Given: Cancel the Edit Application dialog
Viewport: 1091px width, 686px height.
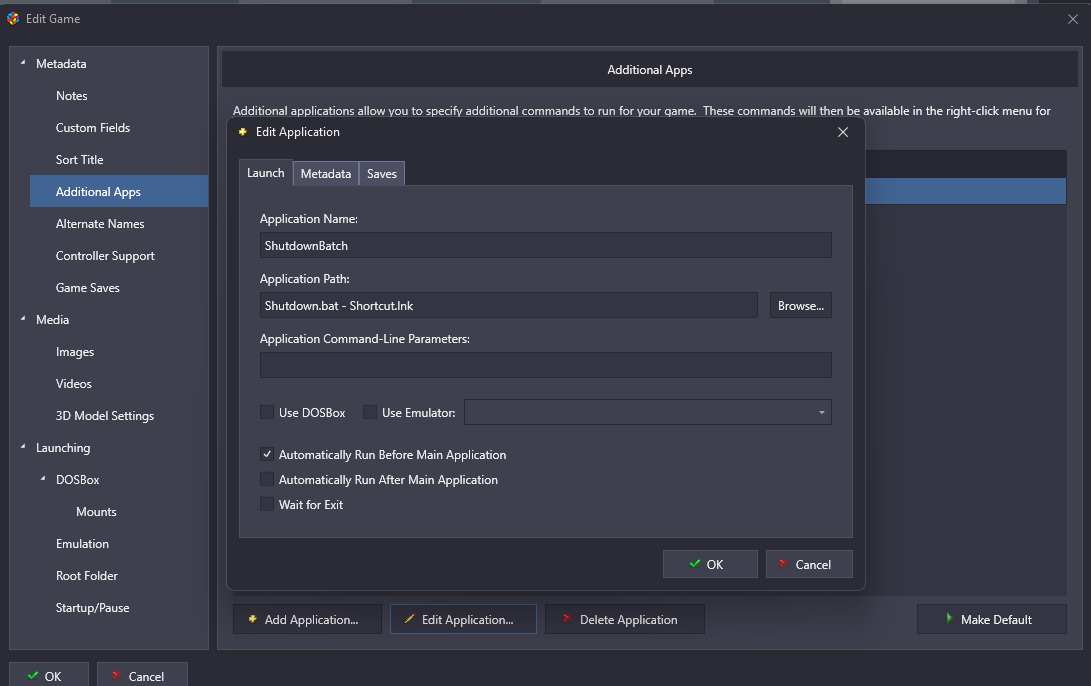Looking at the screenshot, I should (x=809, y=564).
